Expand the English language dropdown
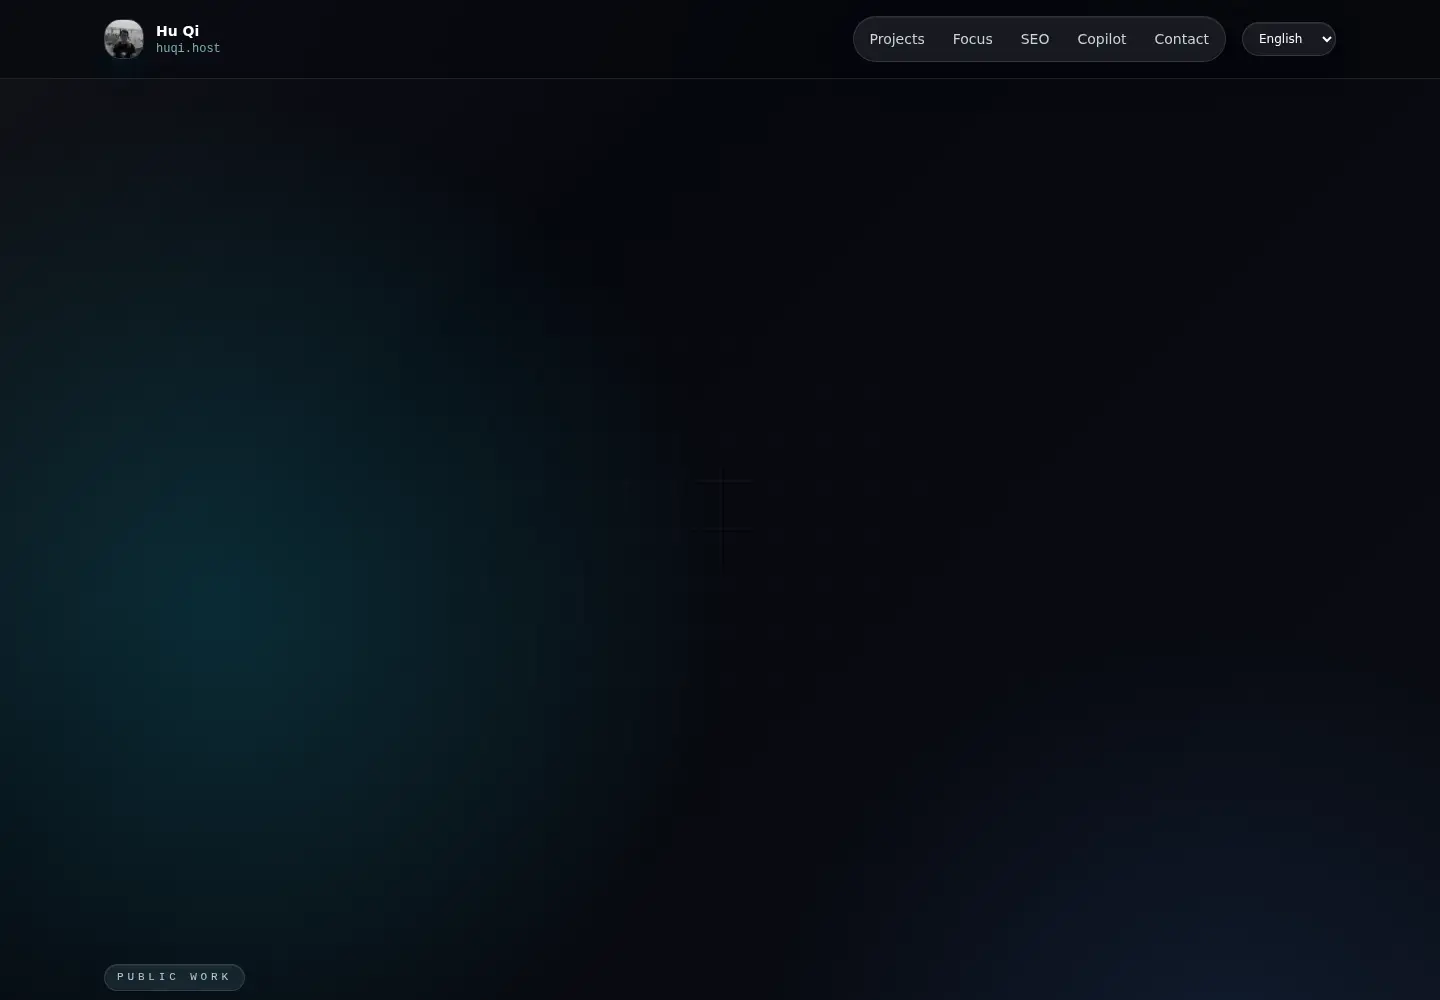Image resolution: width=1440 pixels, height=1000 pixels. pos(1289,39)
